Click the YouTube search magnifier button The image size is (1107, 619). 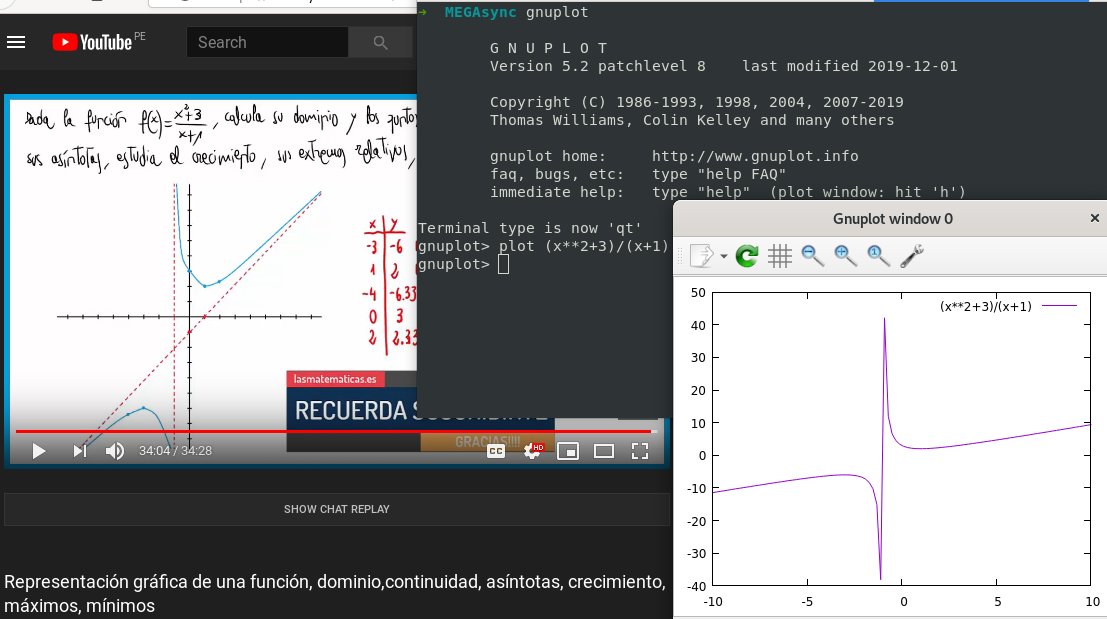(381, 42)
